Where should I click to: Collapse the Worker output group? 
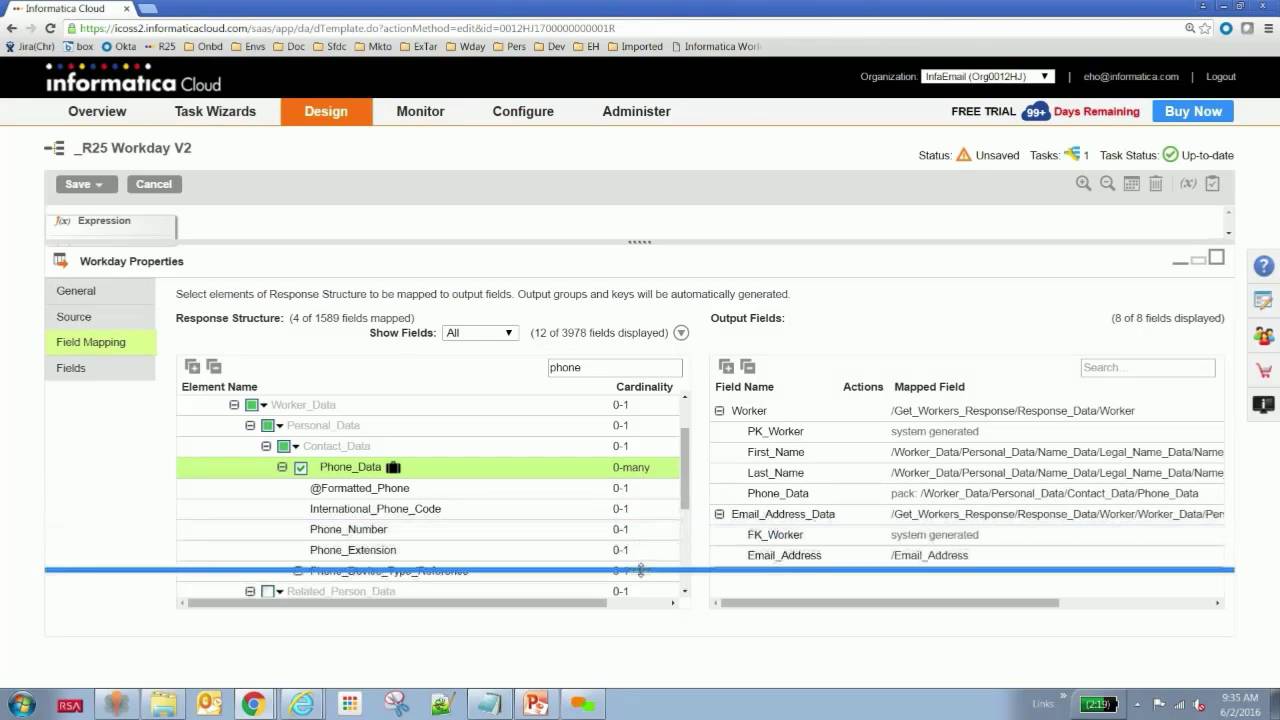[x=719, y=411]
